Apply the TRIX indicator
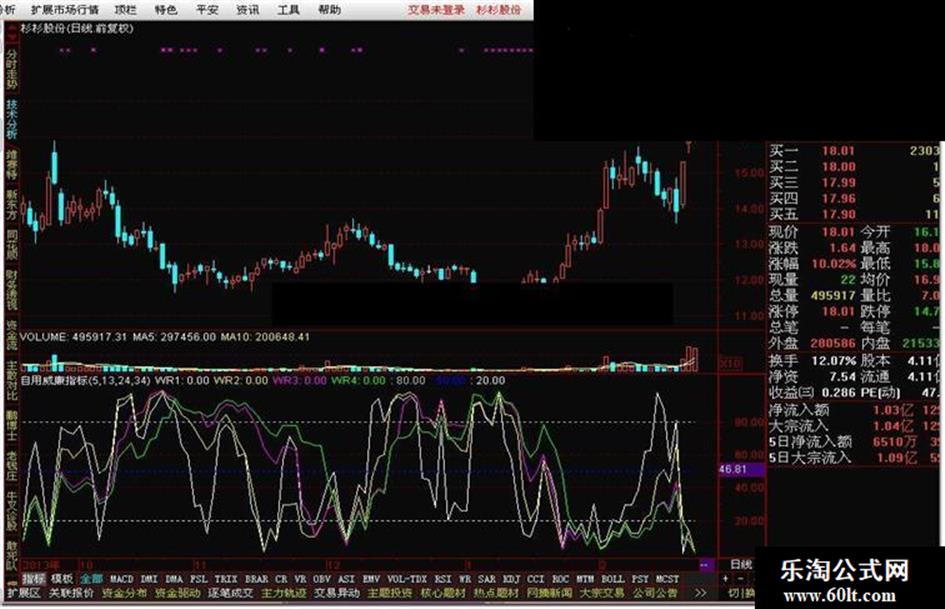This screenshot has width=945, height=609. pyautogui.click(x=226, y=579)
